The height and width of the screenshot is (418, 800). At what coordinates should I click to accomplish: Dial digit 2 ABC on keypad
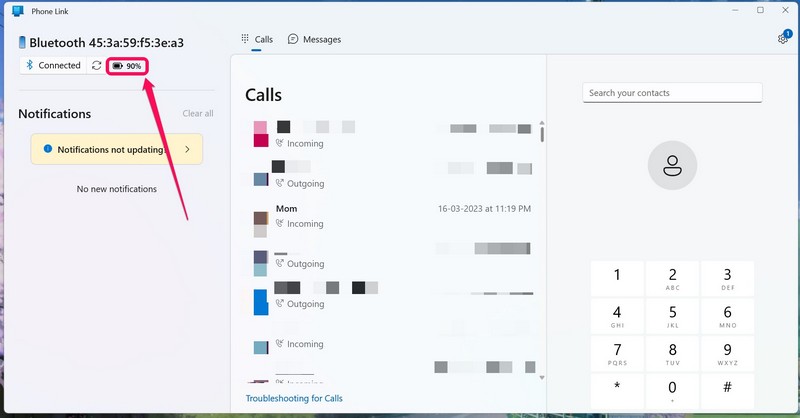672,279
